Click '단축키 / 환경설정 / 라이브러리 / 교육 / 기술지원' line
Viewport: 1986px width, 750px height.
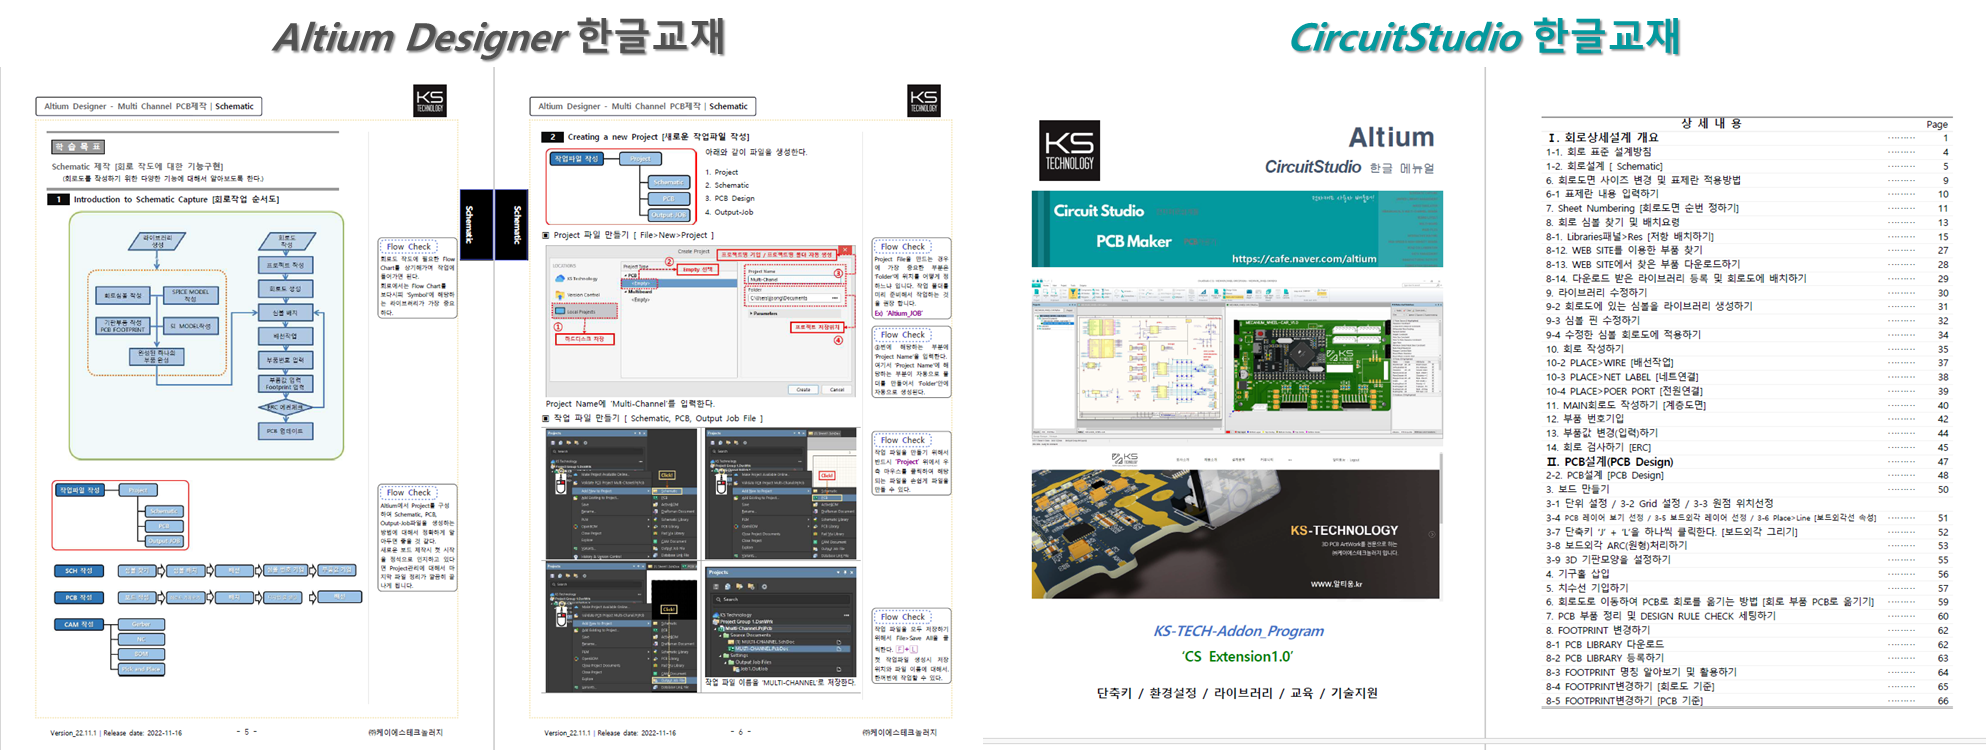[x=1237, y=693]
